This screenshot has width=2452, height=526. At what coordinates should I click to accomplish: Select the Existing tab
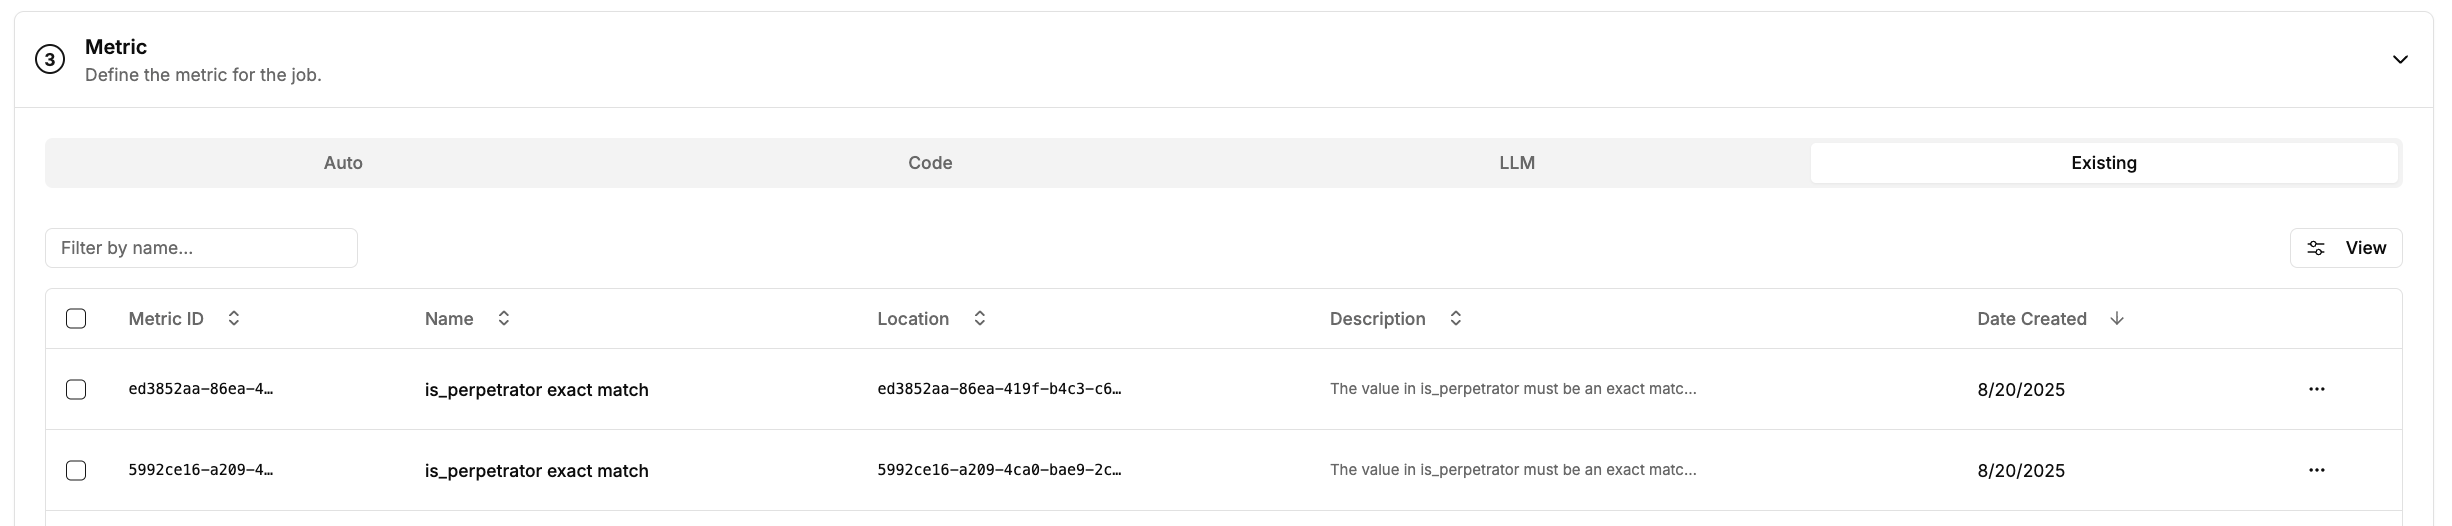[2104, 163]
